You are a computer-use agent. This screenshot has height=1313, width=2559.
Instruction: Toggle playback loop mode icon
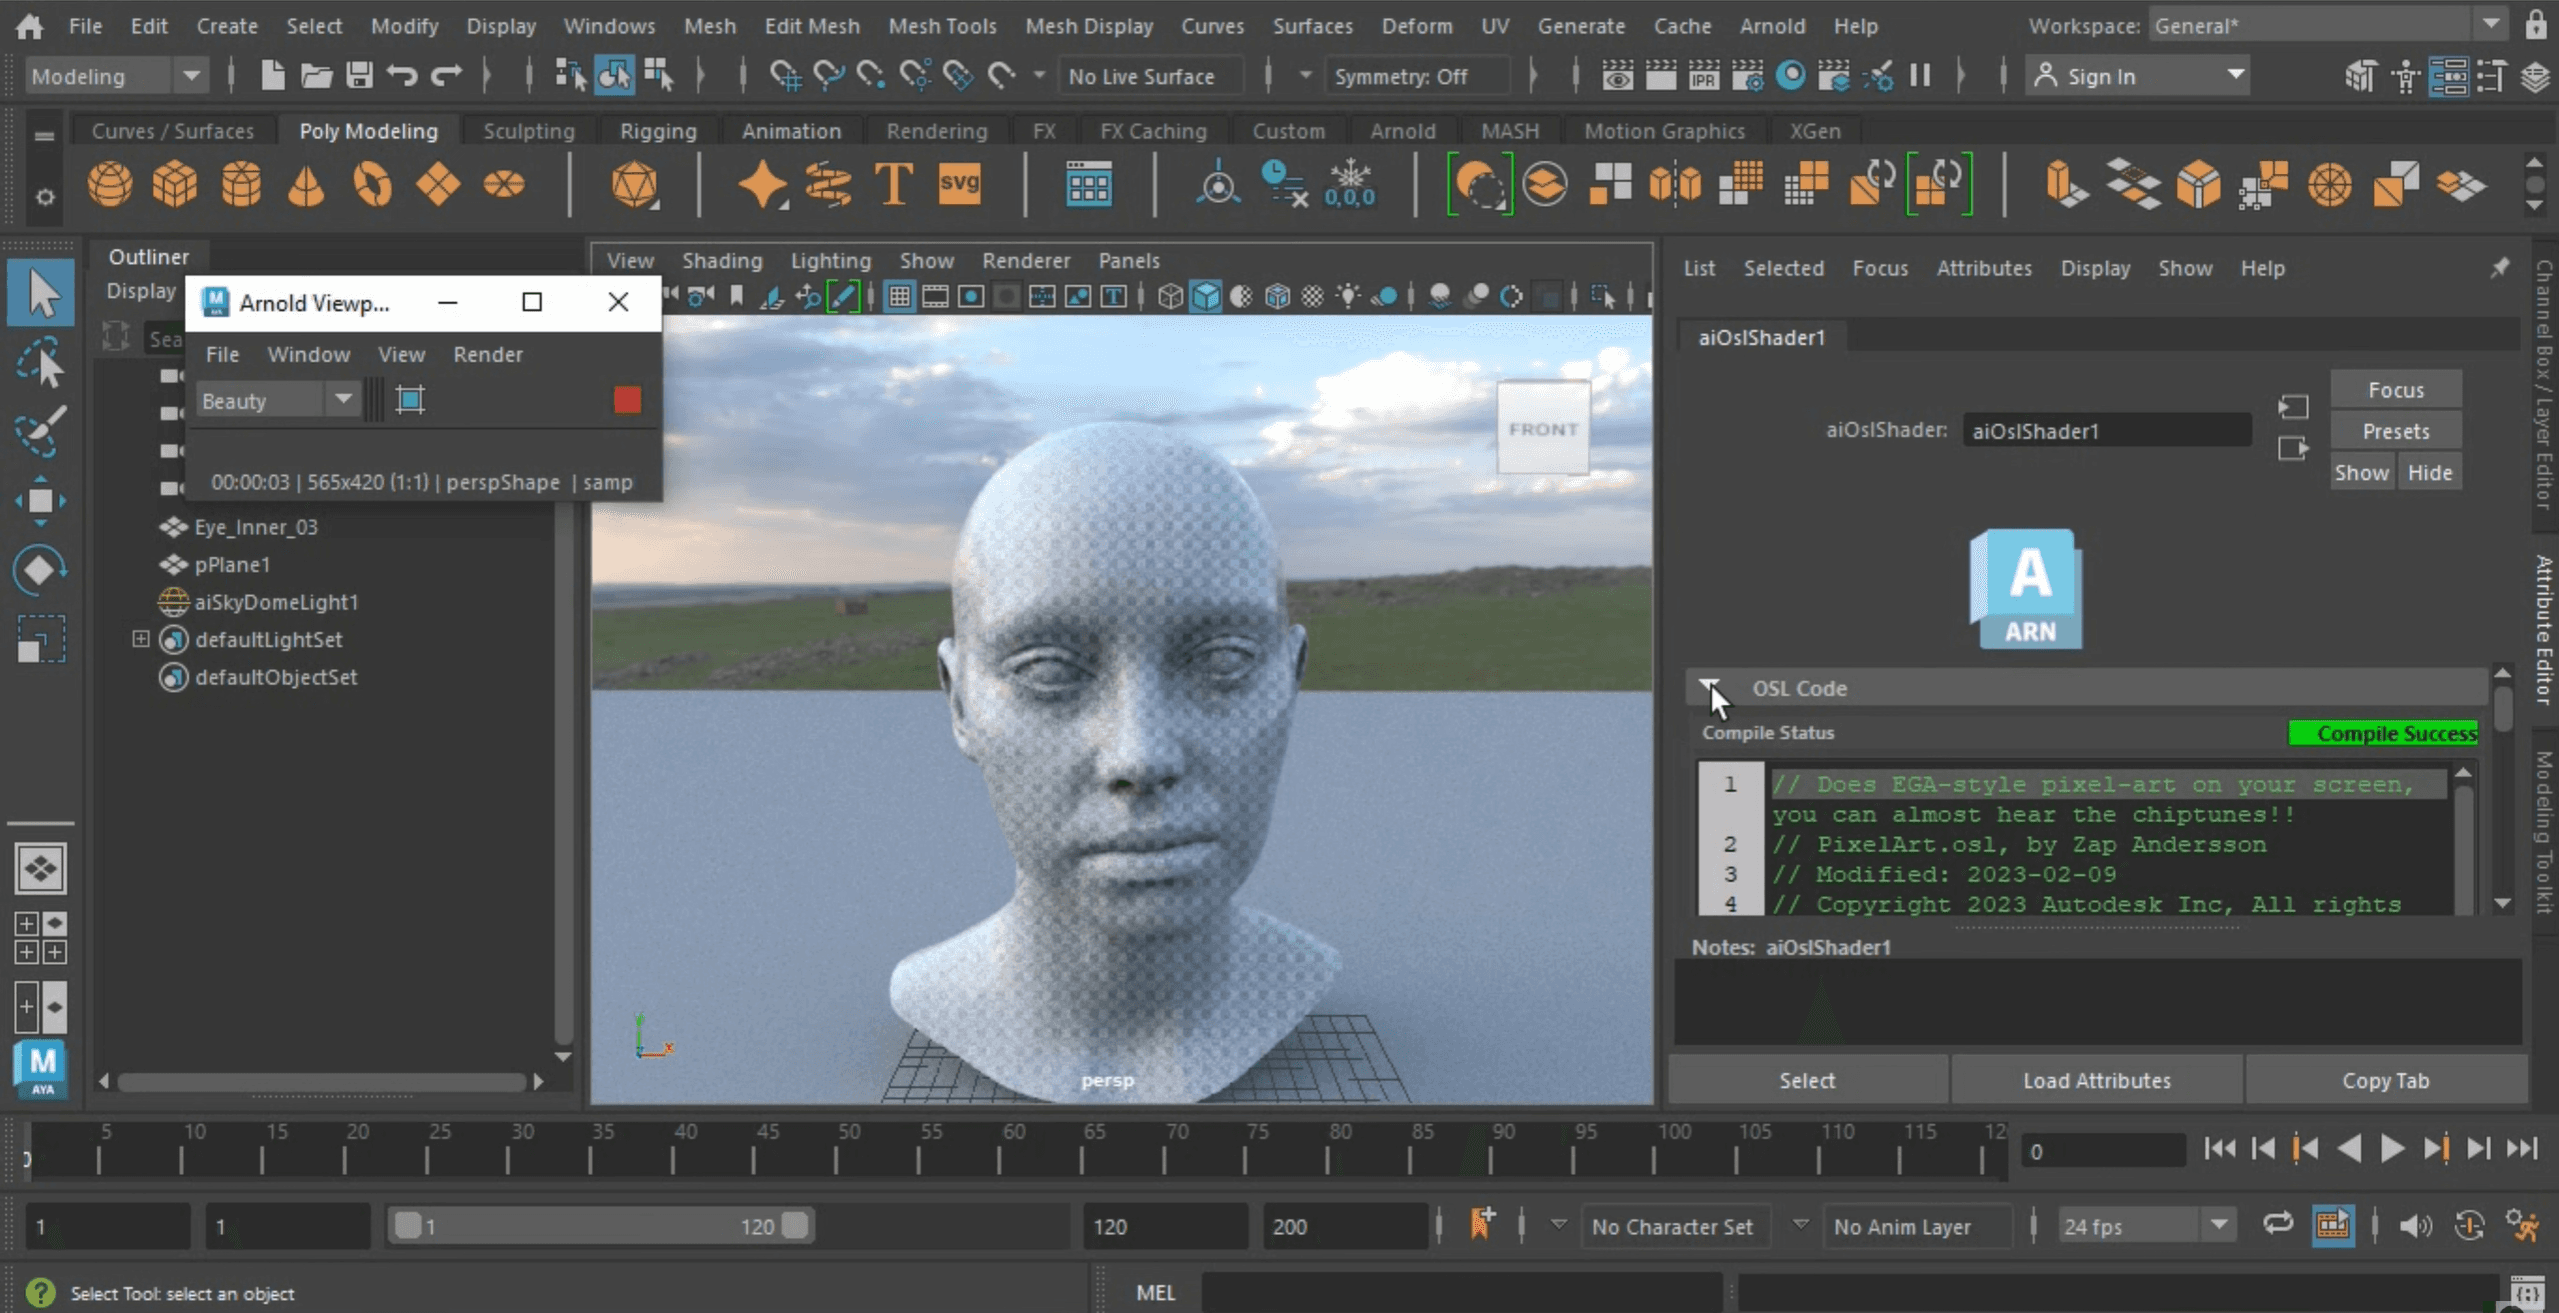click(x=2277, y=1225)
